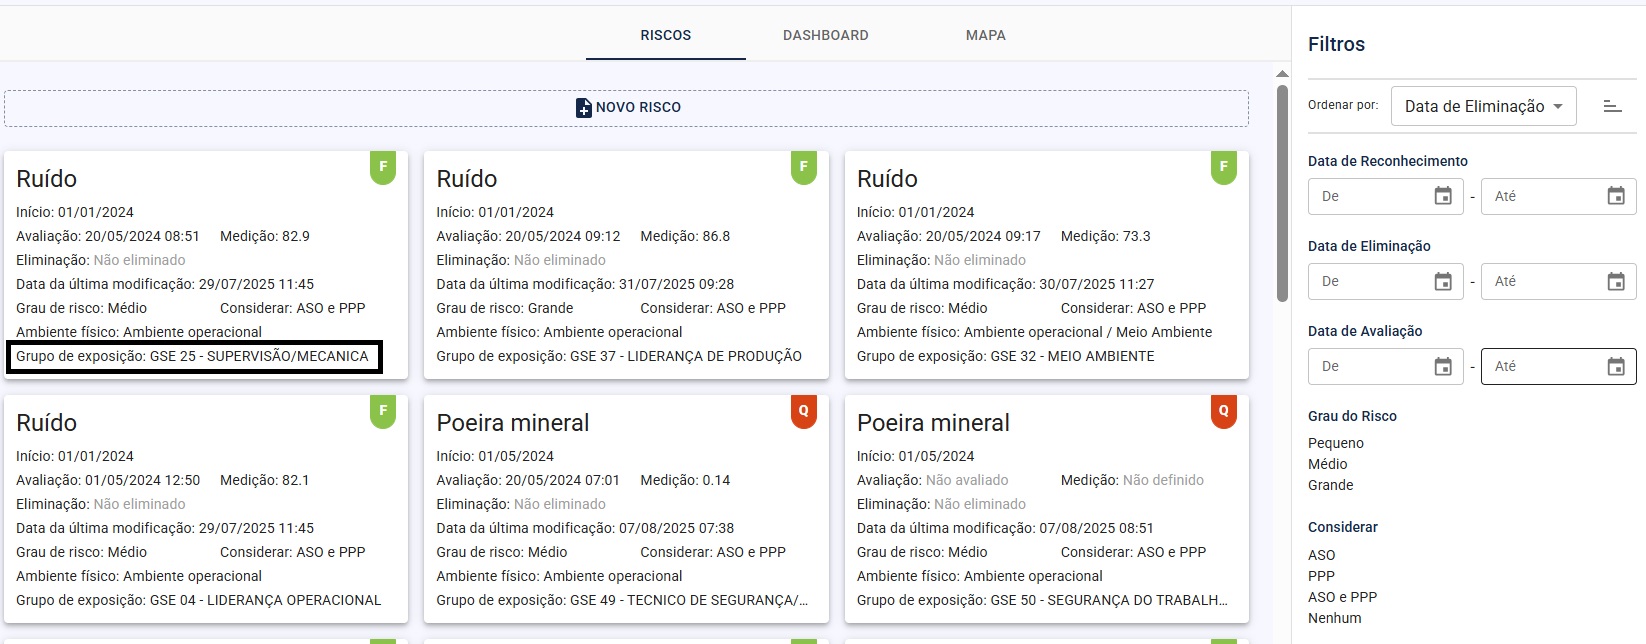Open calendar for Data de Reconhecimento De field
The height and width of the screenshot is (644, 1646).
[x=1443, y=197]
